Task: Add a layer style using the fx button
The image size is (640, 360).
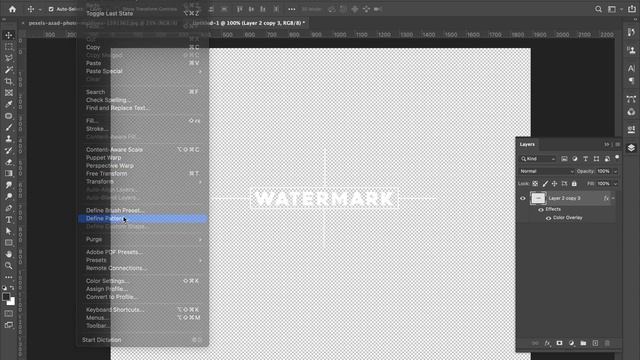Action: [x=547, y=343]
